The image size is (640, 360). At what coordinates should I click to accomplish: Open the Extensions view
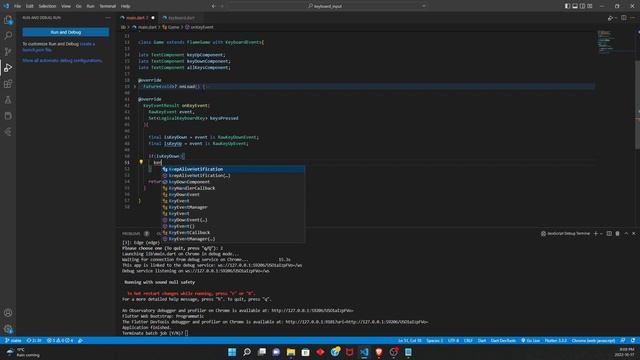(8, 84)
